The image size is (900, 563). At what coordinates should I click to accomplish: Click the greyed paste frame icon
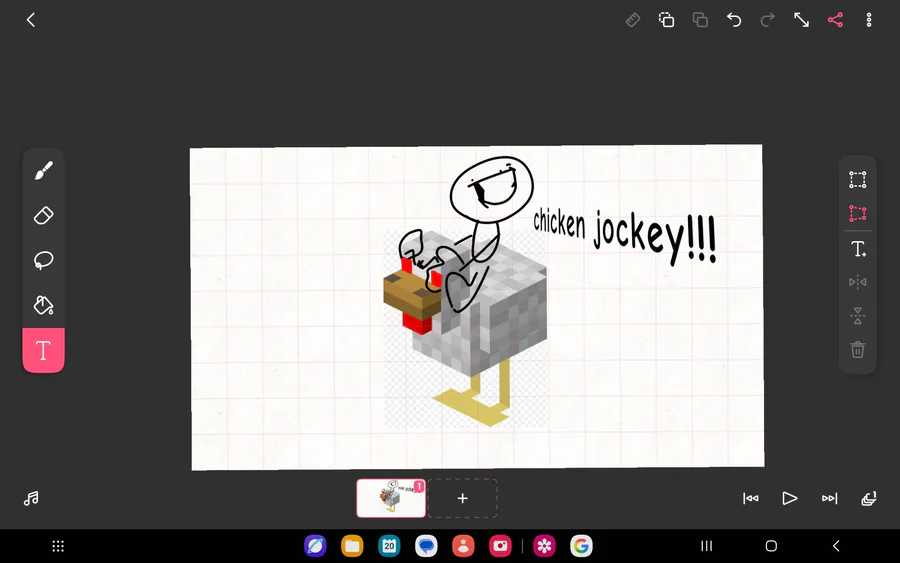point(700,20)
